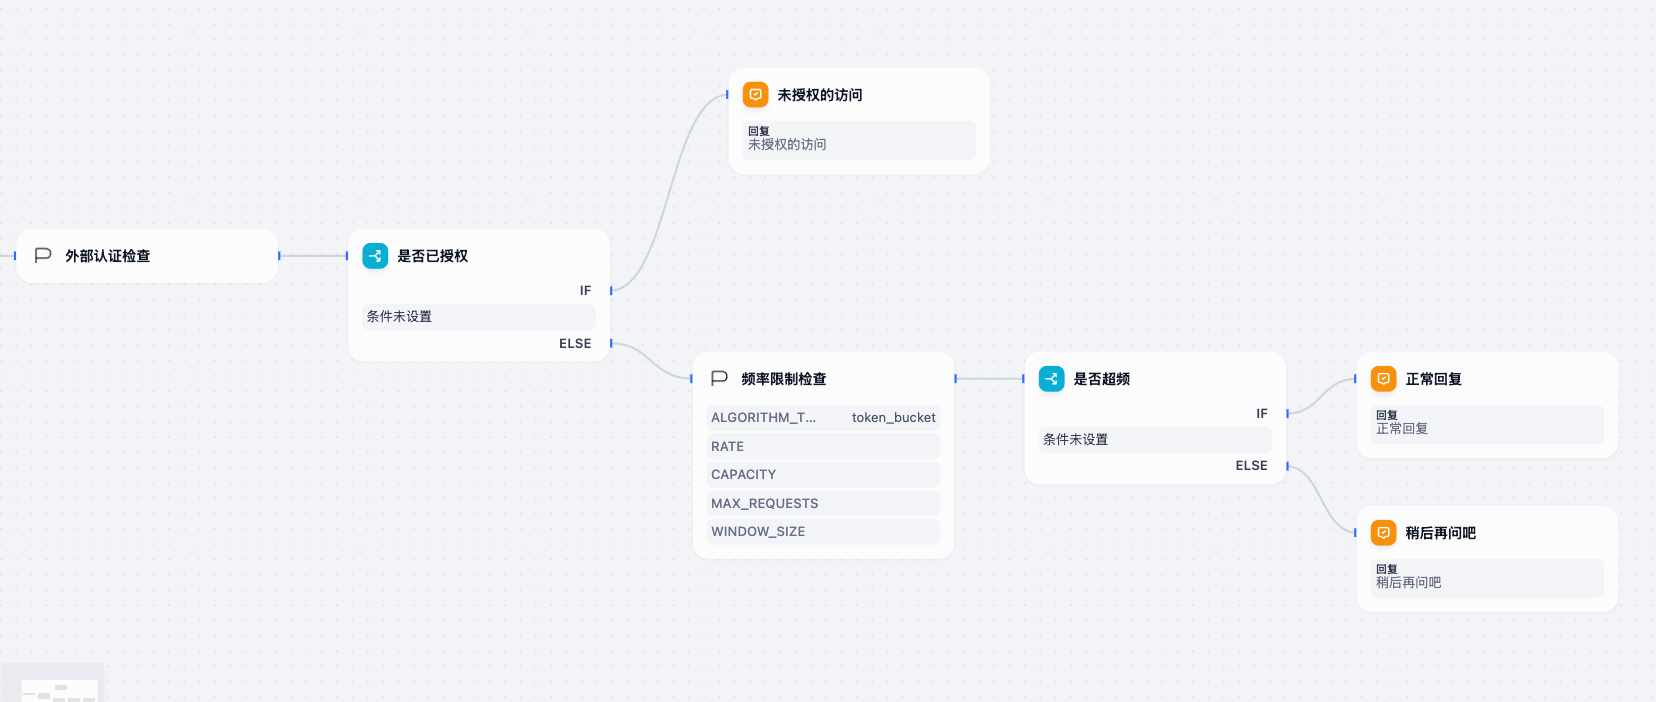Click the WINDOW_SIZE parameter row
This screenshot has height=702, width=1656.
(823, 532)
